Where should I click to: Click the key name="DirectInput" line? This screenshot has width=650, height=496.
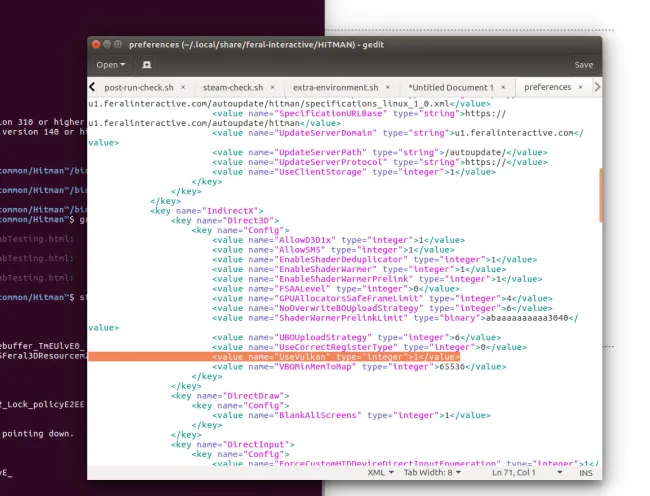(x=233, y=445)
